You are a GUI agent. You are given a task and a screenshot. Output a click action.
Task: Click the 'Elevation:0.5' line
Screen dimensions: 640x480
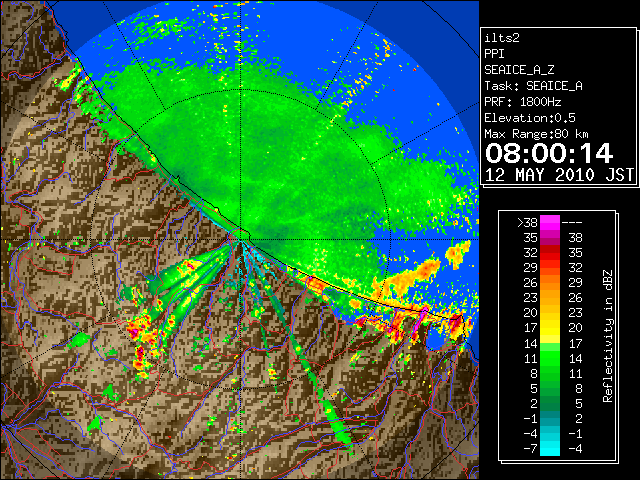coord(530,118)
